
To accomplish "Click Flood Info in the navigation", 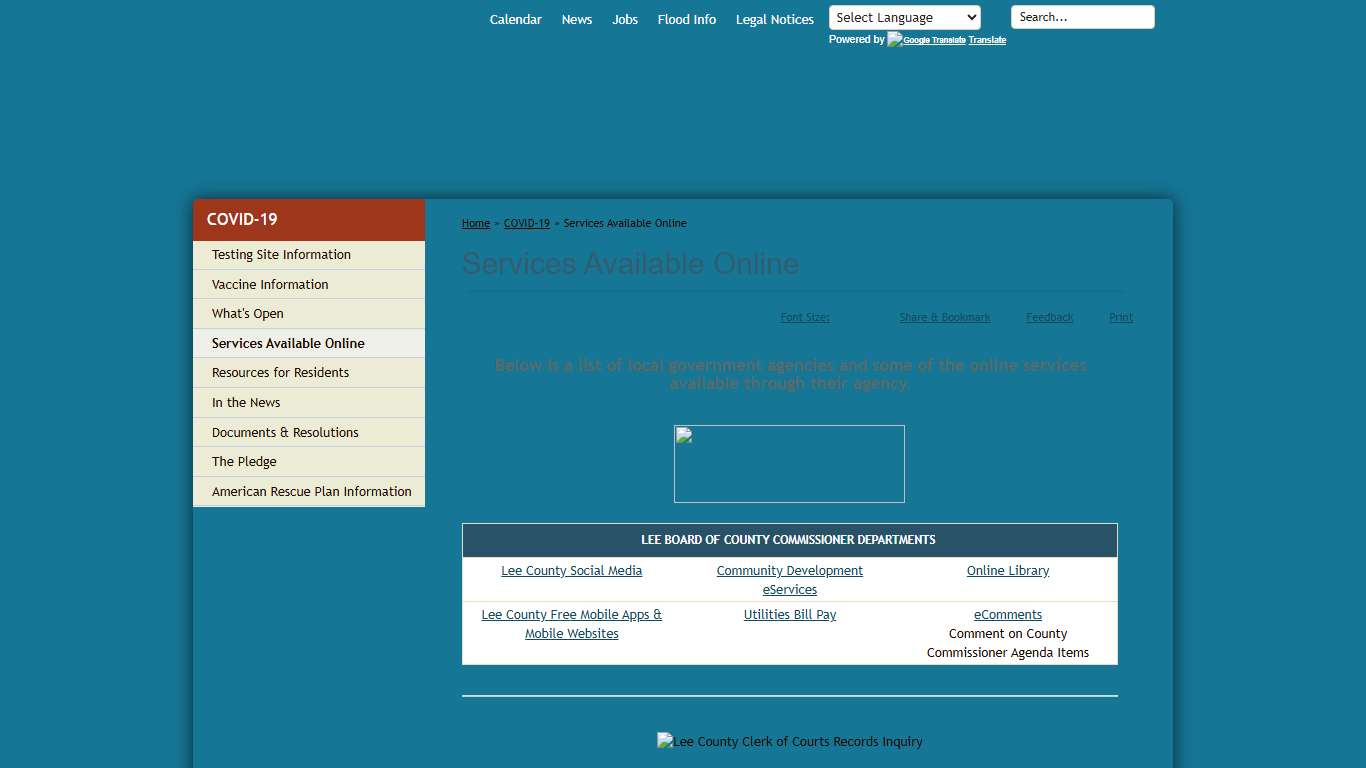I will [686, 19].
